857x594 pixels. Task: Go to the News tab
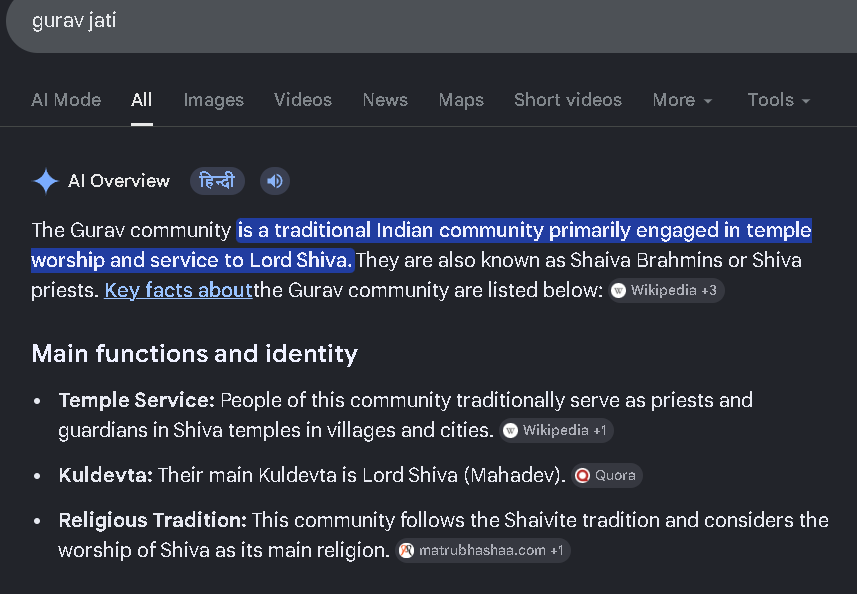pyautogui.click(x=385, y=100)
